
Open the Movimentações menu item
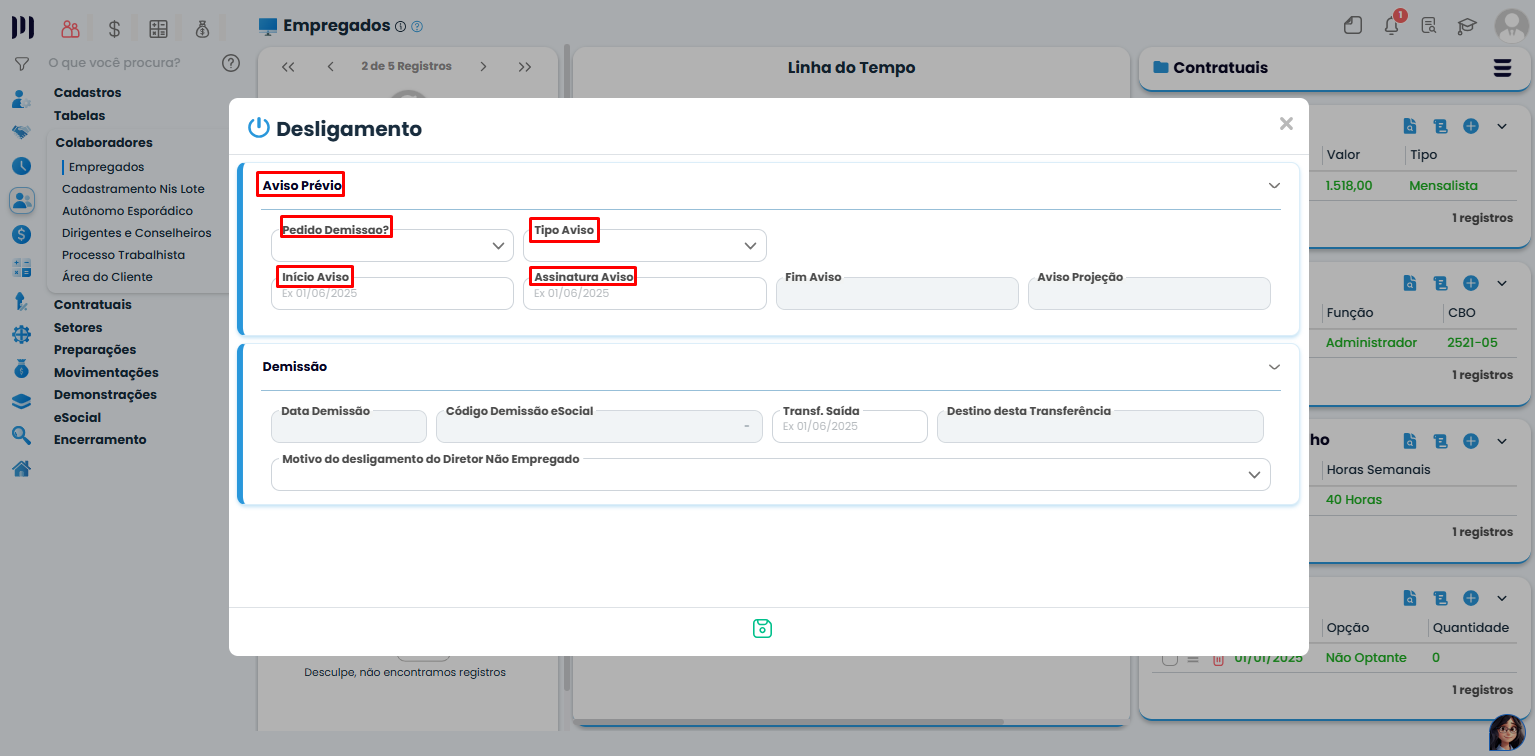(x=106, y=373)
